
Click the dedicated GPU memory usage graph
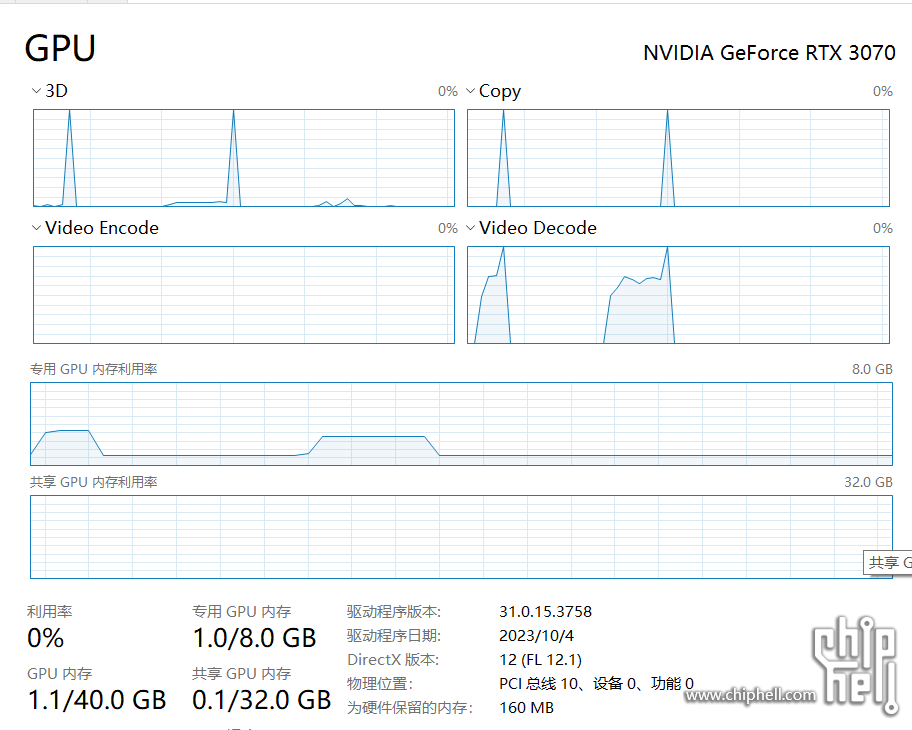461,424
